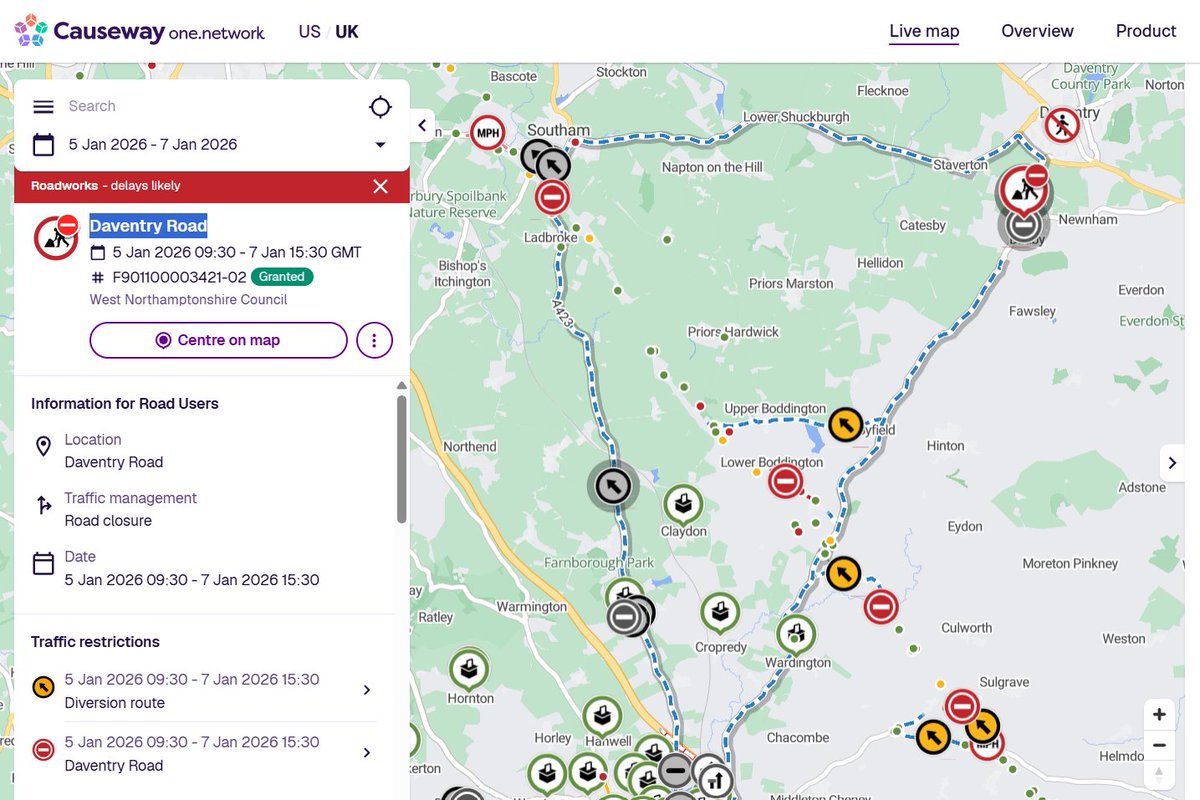The image size is (1200, 800).
Task: Open the West Northamptonshire Council link
Action: tap(188, 299)
